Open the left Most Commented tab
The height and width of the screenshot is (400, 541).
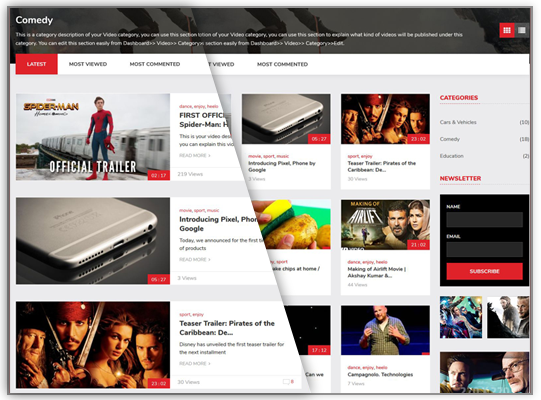(155, 64)
